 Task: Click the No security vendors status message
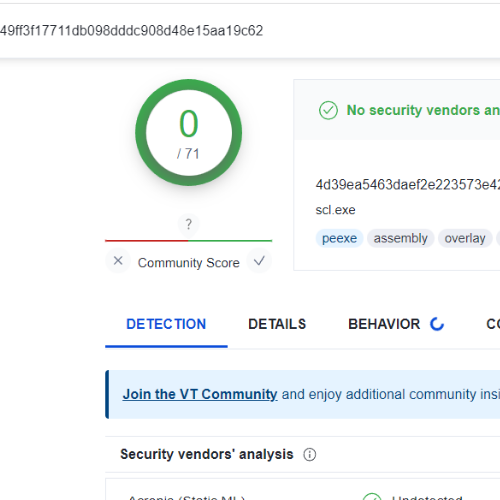click(423, 110)
